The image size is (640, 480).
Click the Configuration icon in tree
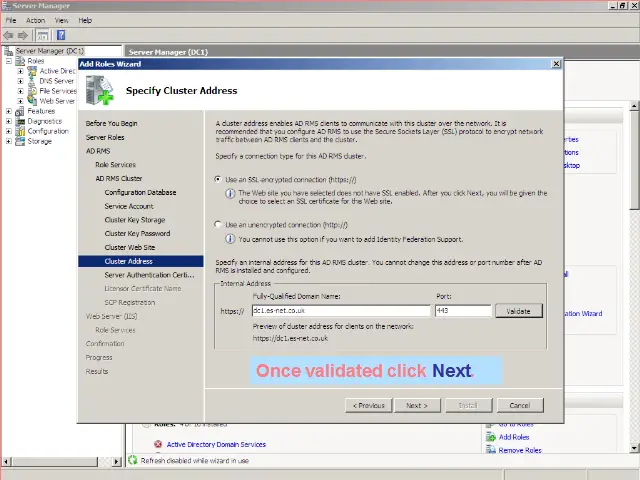click(21, 131)
